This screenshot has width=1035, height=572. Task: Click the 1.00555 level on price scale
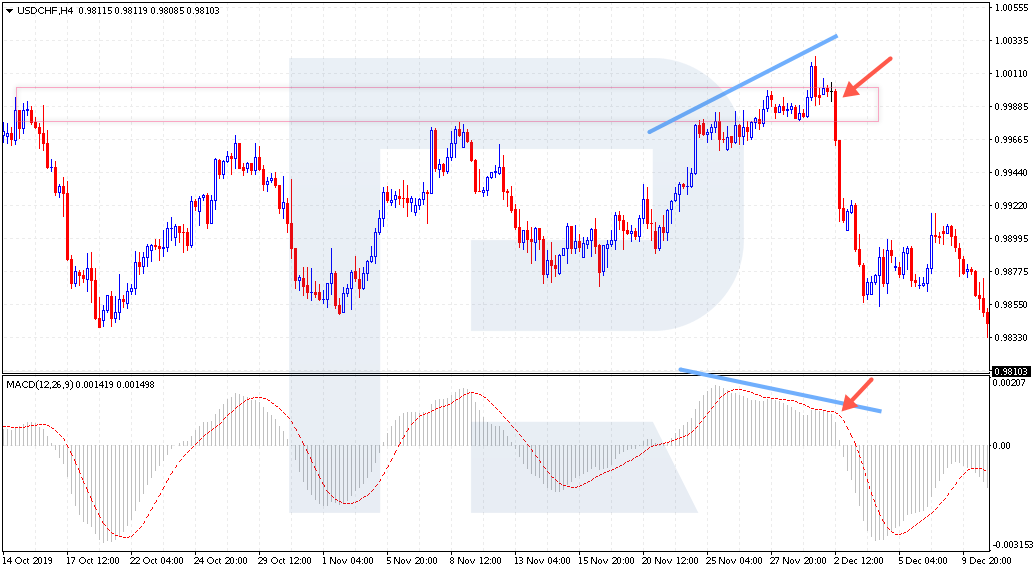tap(1011, 7)
